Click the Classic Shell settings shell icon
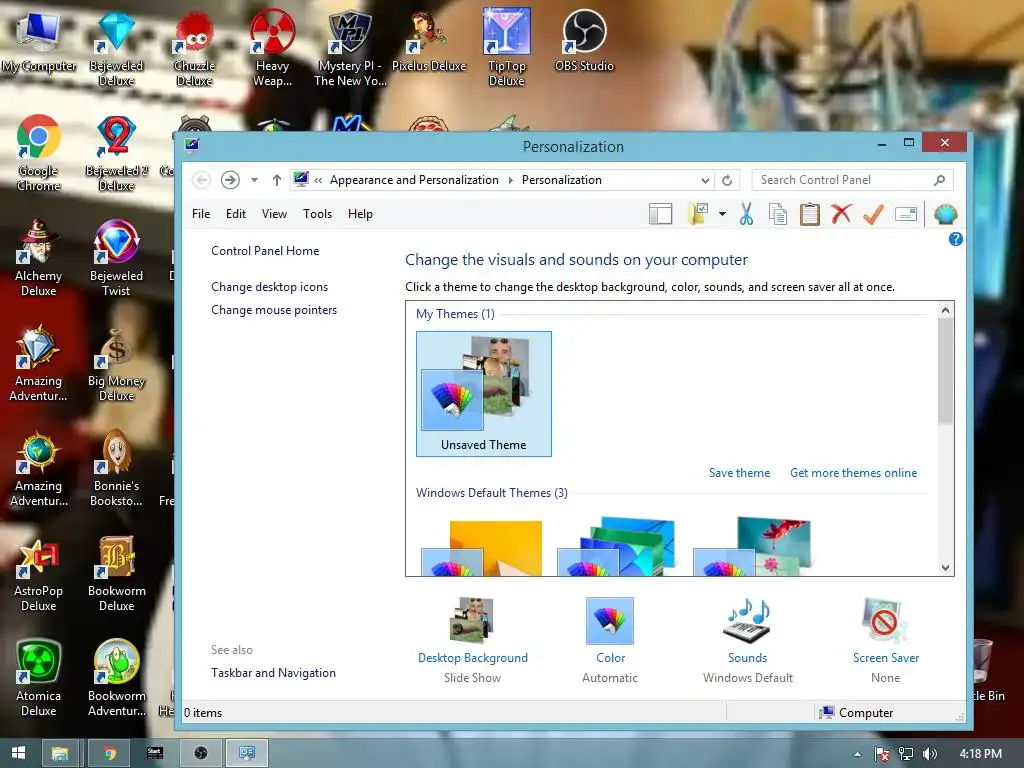Viewport: 1024px width, 768px height. 946,214
